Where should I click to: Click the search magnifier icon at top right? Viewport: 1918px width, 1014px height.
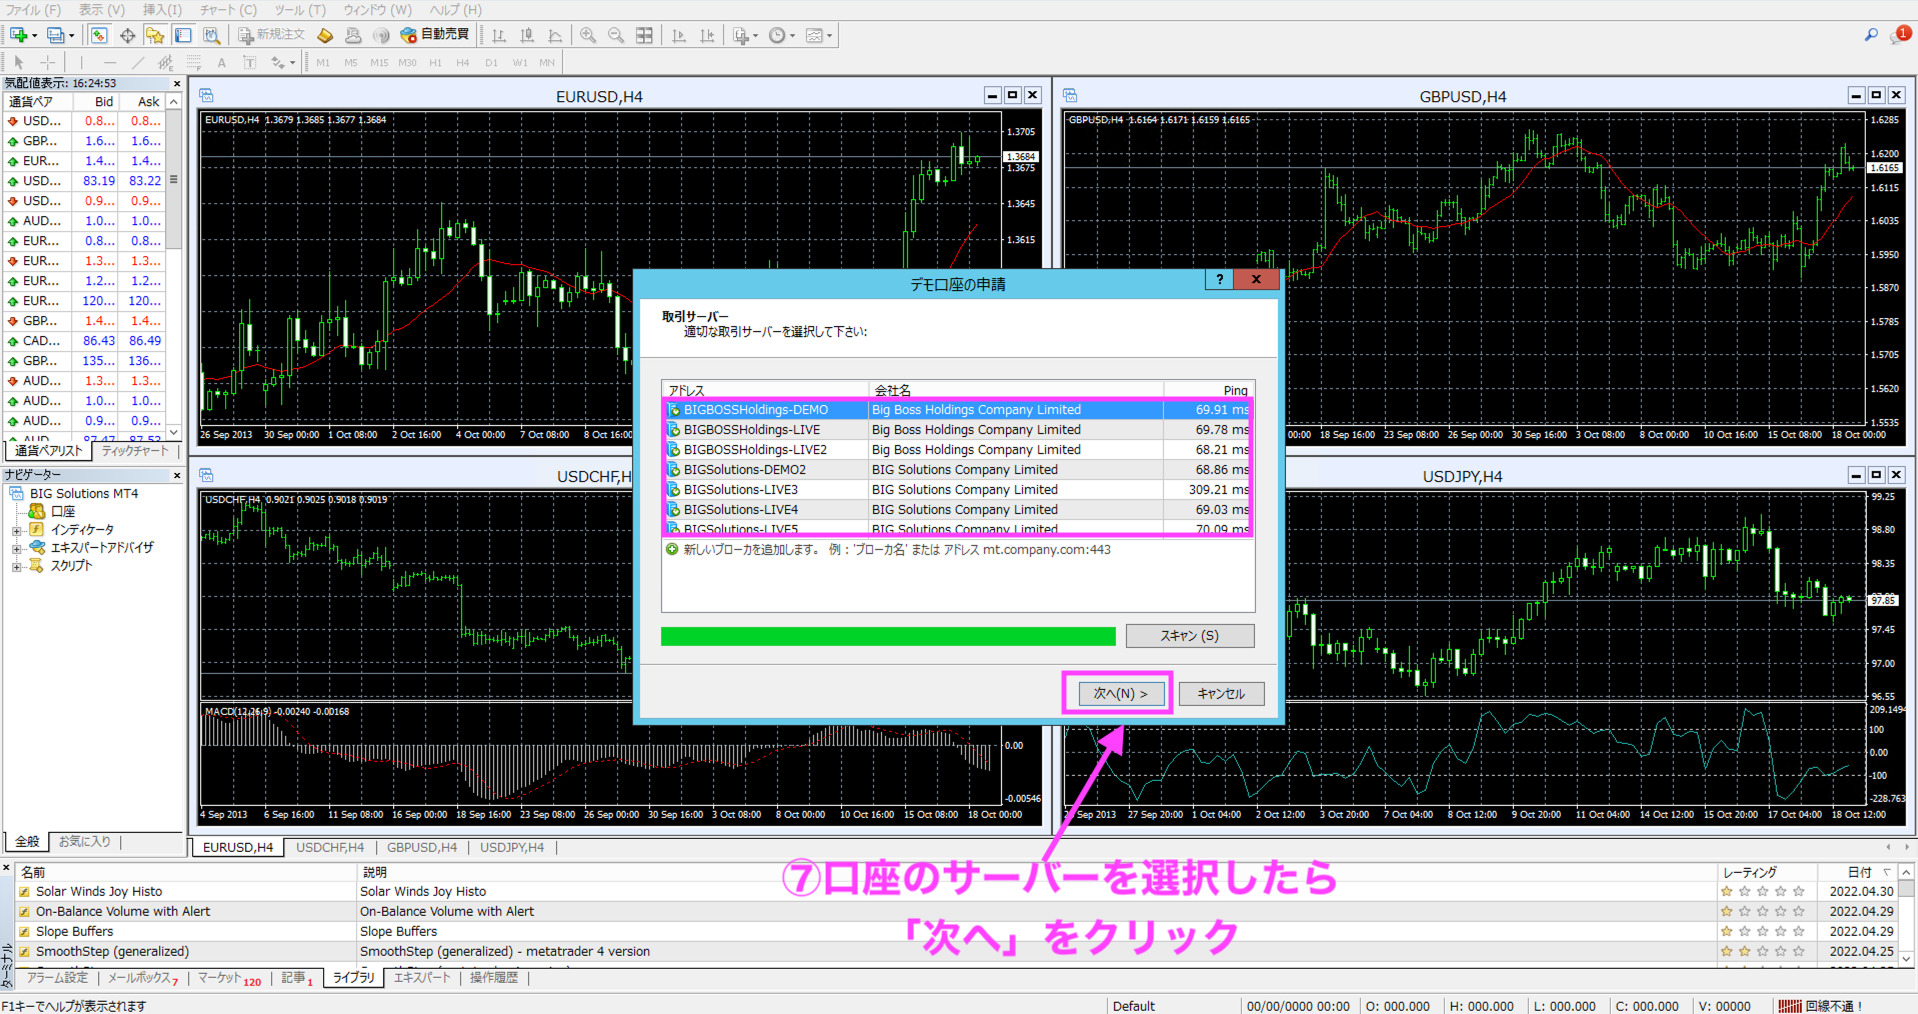click(1870, 35)
